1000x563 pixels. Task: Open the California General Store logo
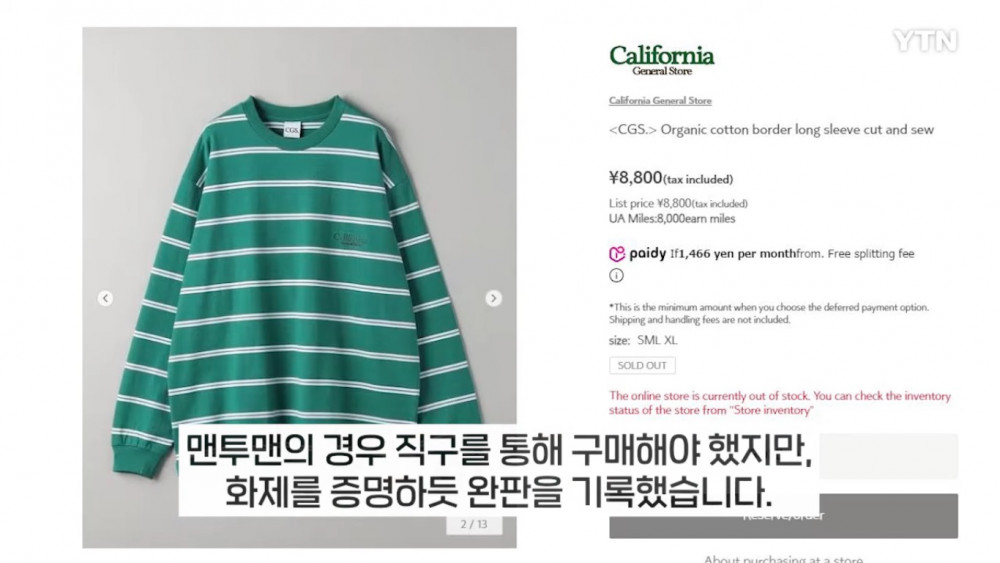pos(661,60)
